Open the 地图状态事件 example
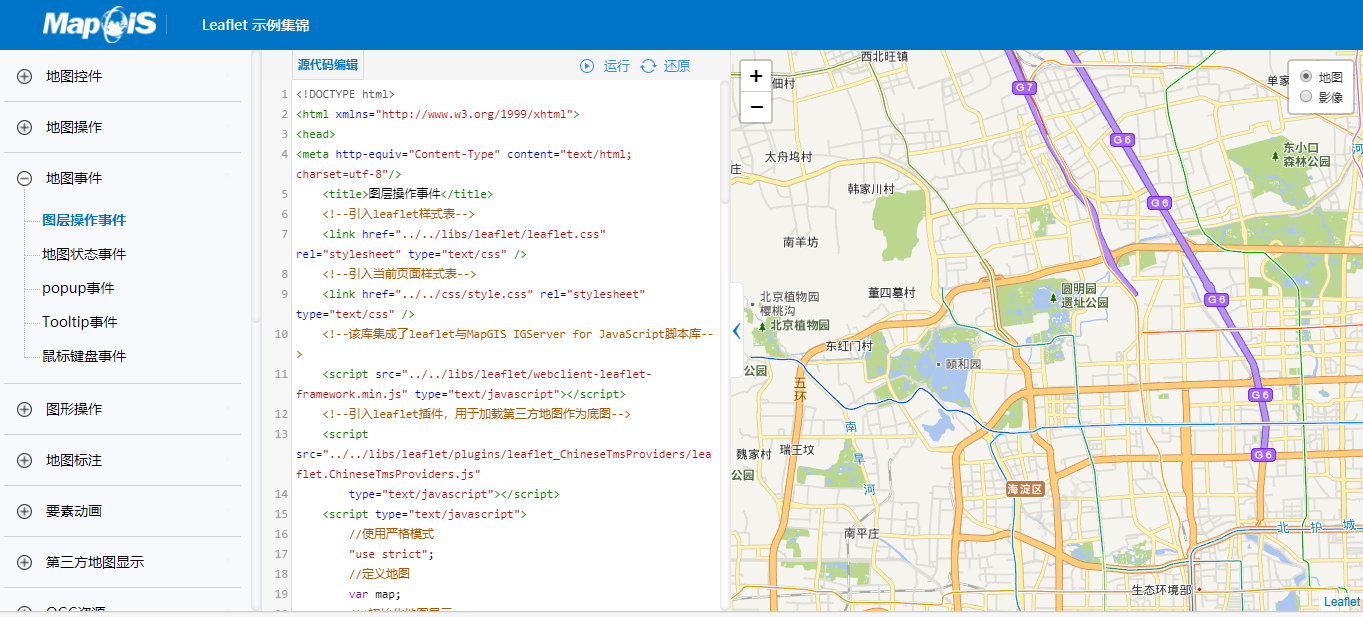 tap(84, 254)
